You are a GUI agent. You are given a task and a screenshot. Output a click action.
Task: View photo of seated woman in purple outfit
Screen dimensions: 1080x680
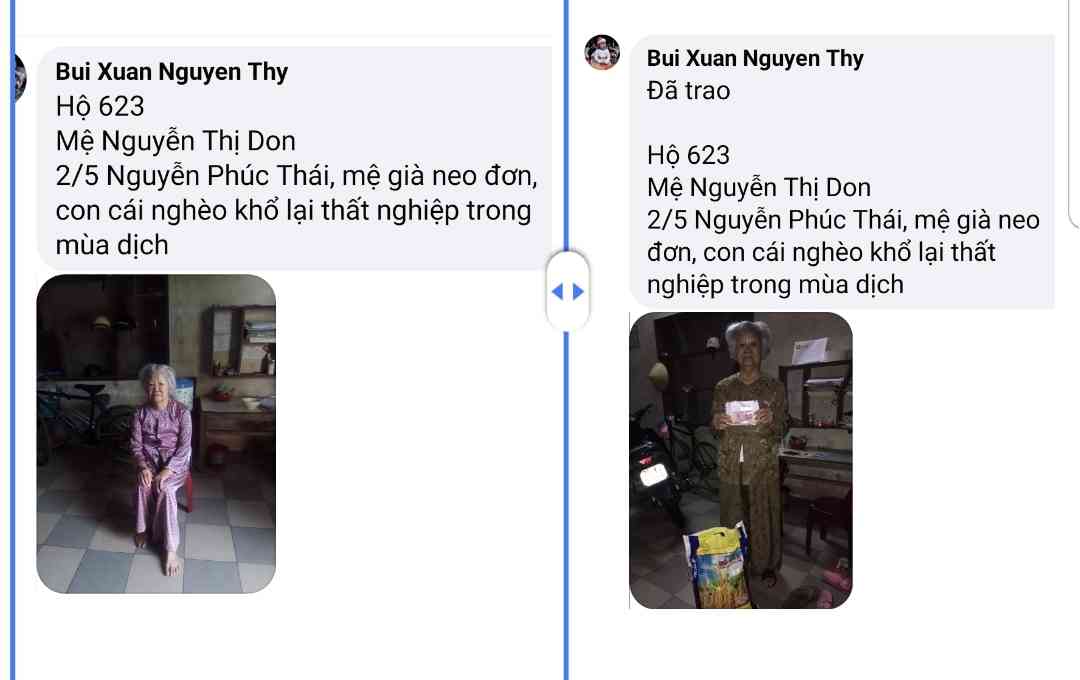pyautogui.click(x=156, y=434)
